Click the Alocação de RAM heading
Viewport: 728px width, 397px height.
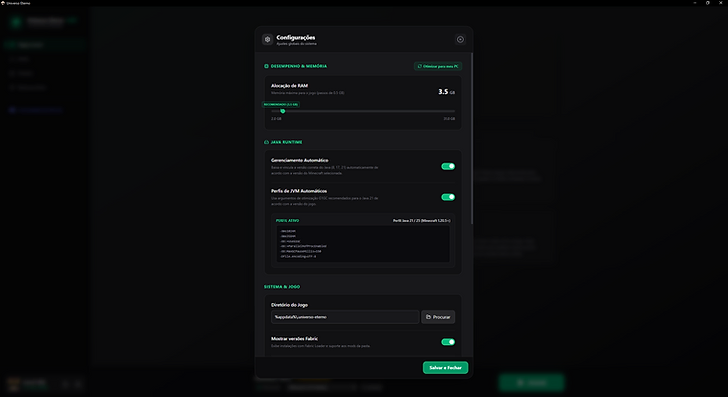[289, 86]
